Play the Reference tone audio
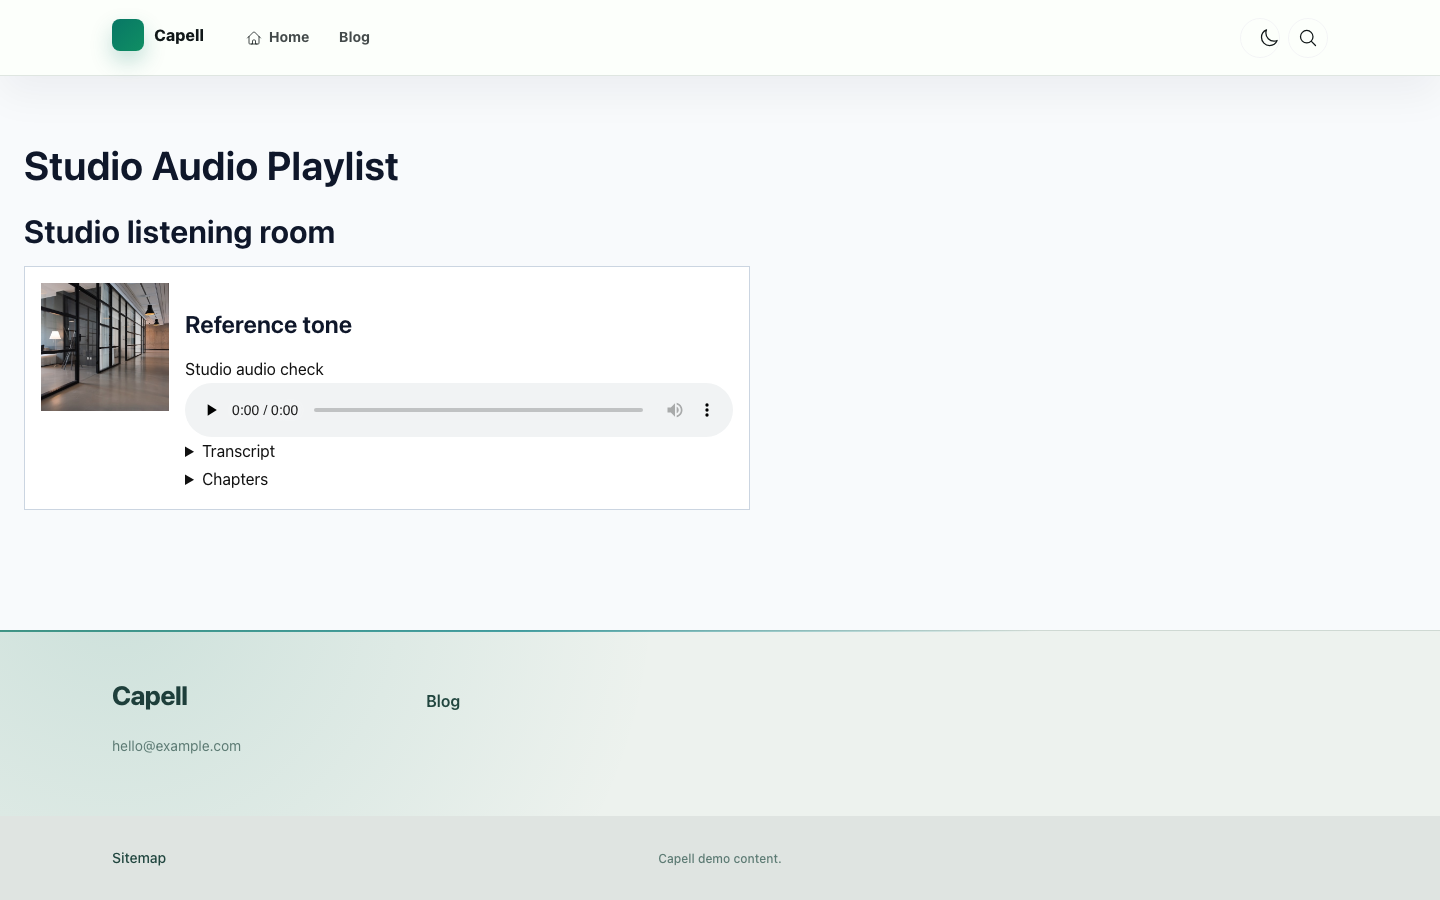This screenshot has height=900, width=1440. point(211,410)
